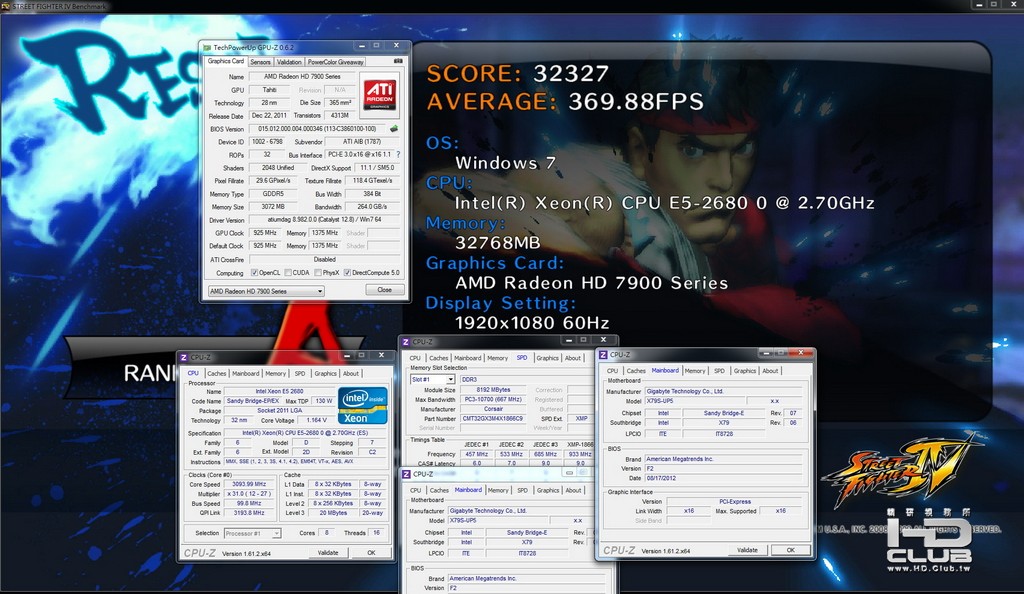Viewport: 1024px width, 594px height.
Task: Switch to the Sensors tab in GPU-Z
Action: point(260,62)
